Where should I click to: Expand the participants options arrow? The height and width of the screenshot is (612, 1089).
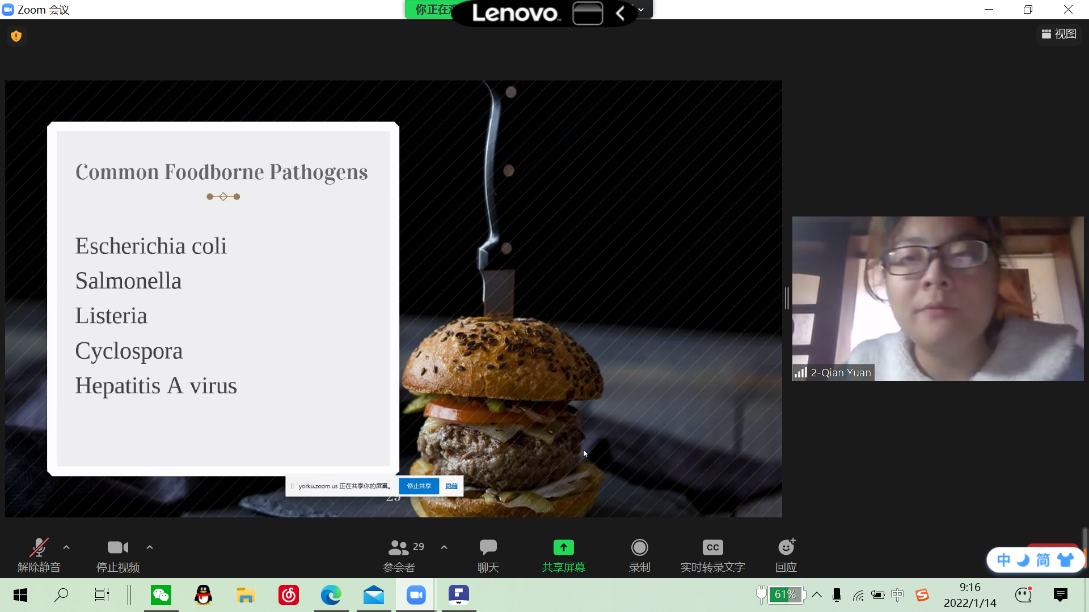pyautogui.click(x=444, y=547)
